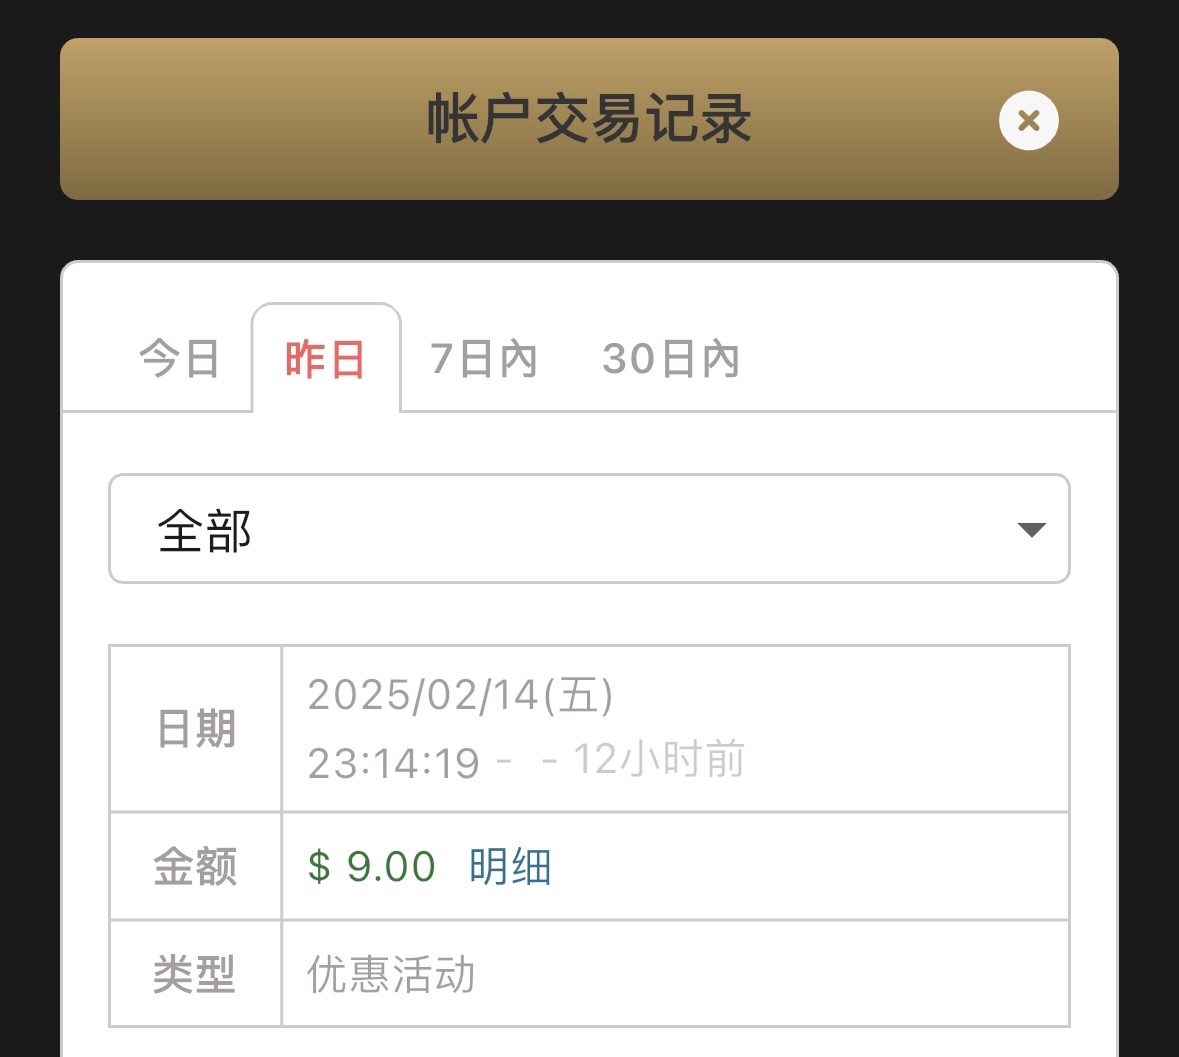
Task: Switch to the 今日 tab
Action: (179, 358)
